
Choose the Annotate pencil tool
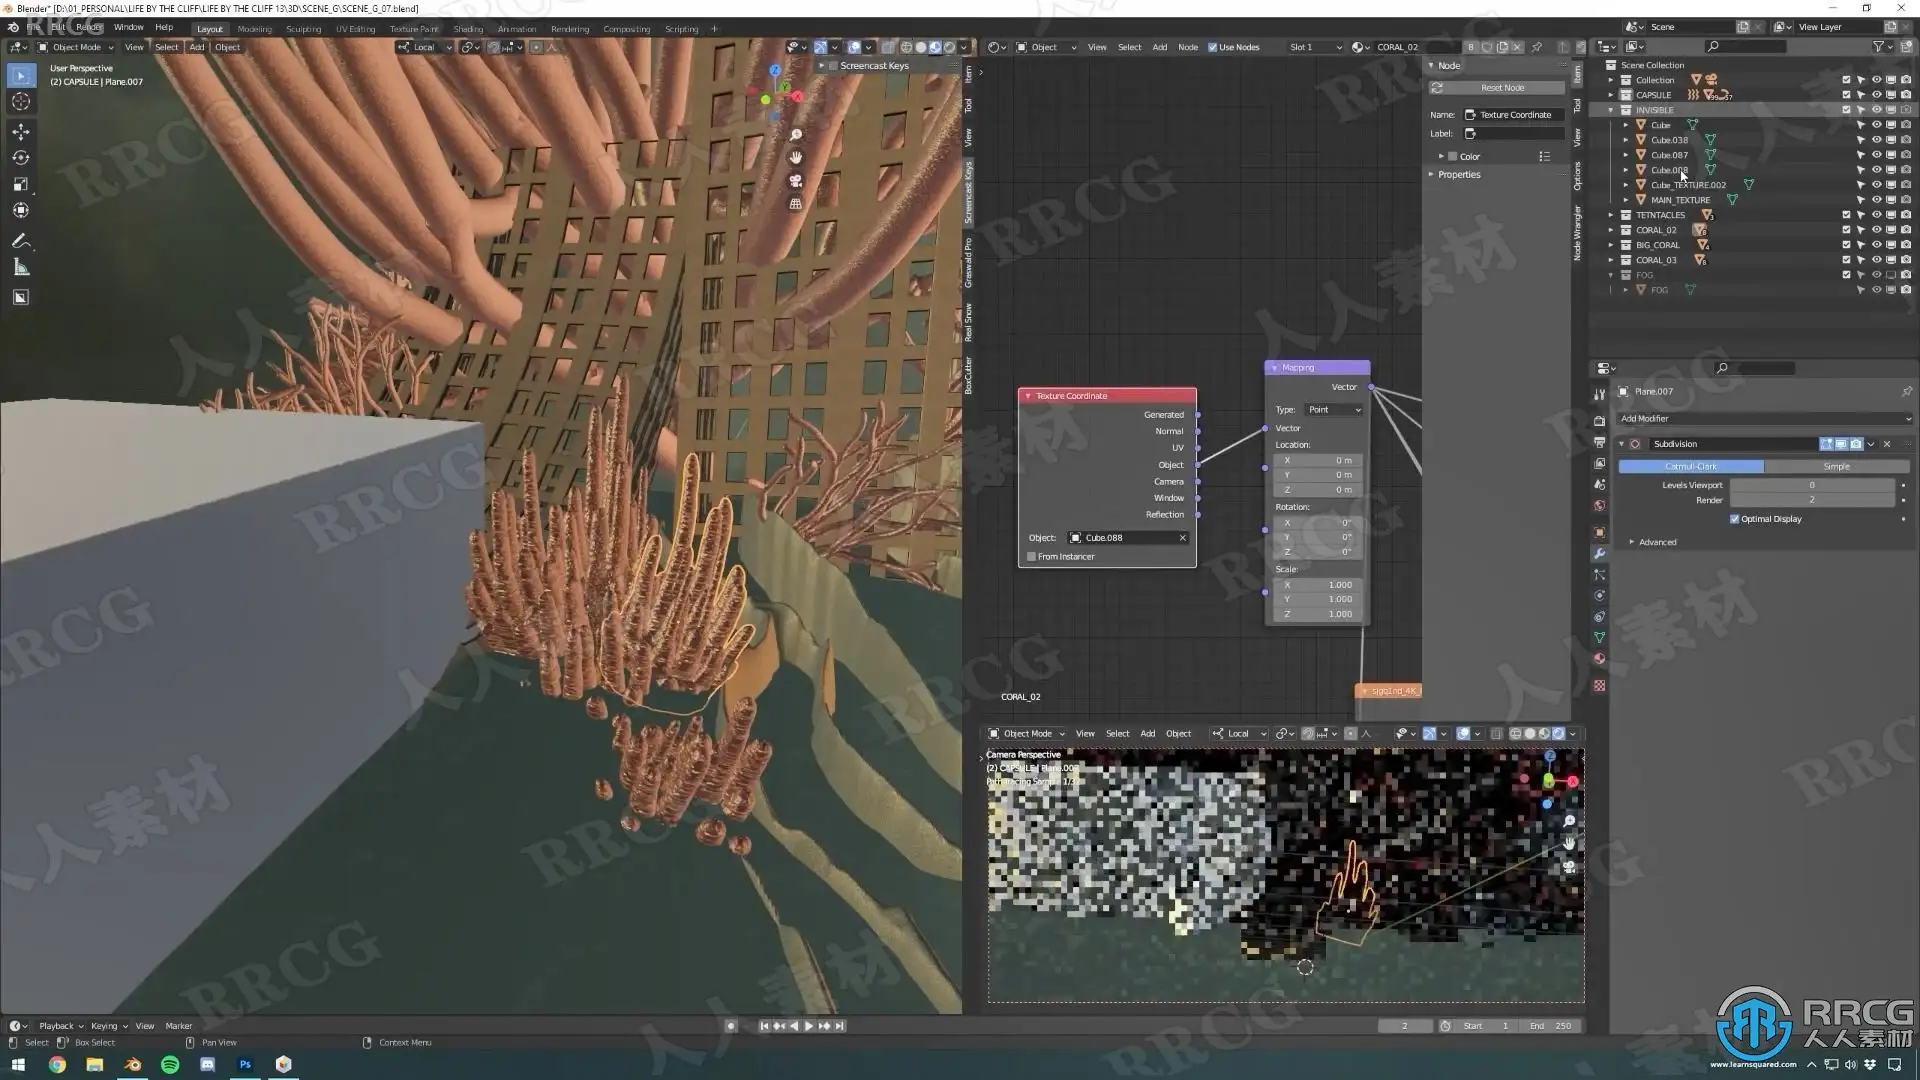click(21, 241)
